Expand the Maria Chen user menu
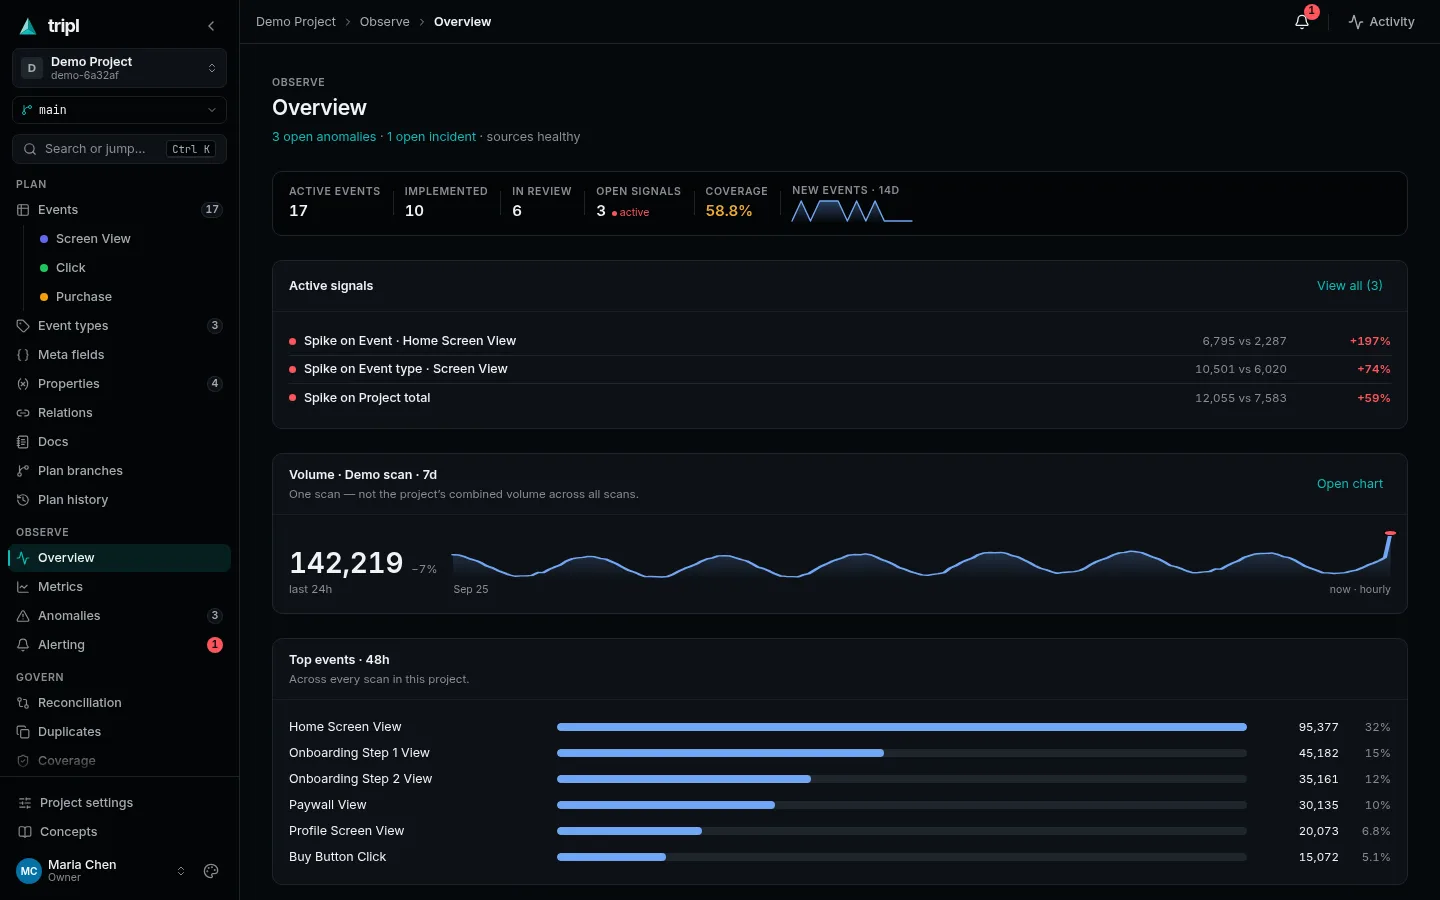The width and height of the screenshot is (1440, 900). tap(102, 871)
